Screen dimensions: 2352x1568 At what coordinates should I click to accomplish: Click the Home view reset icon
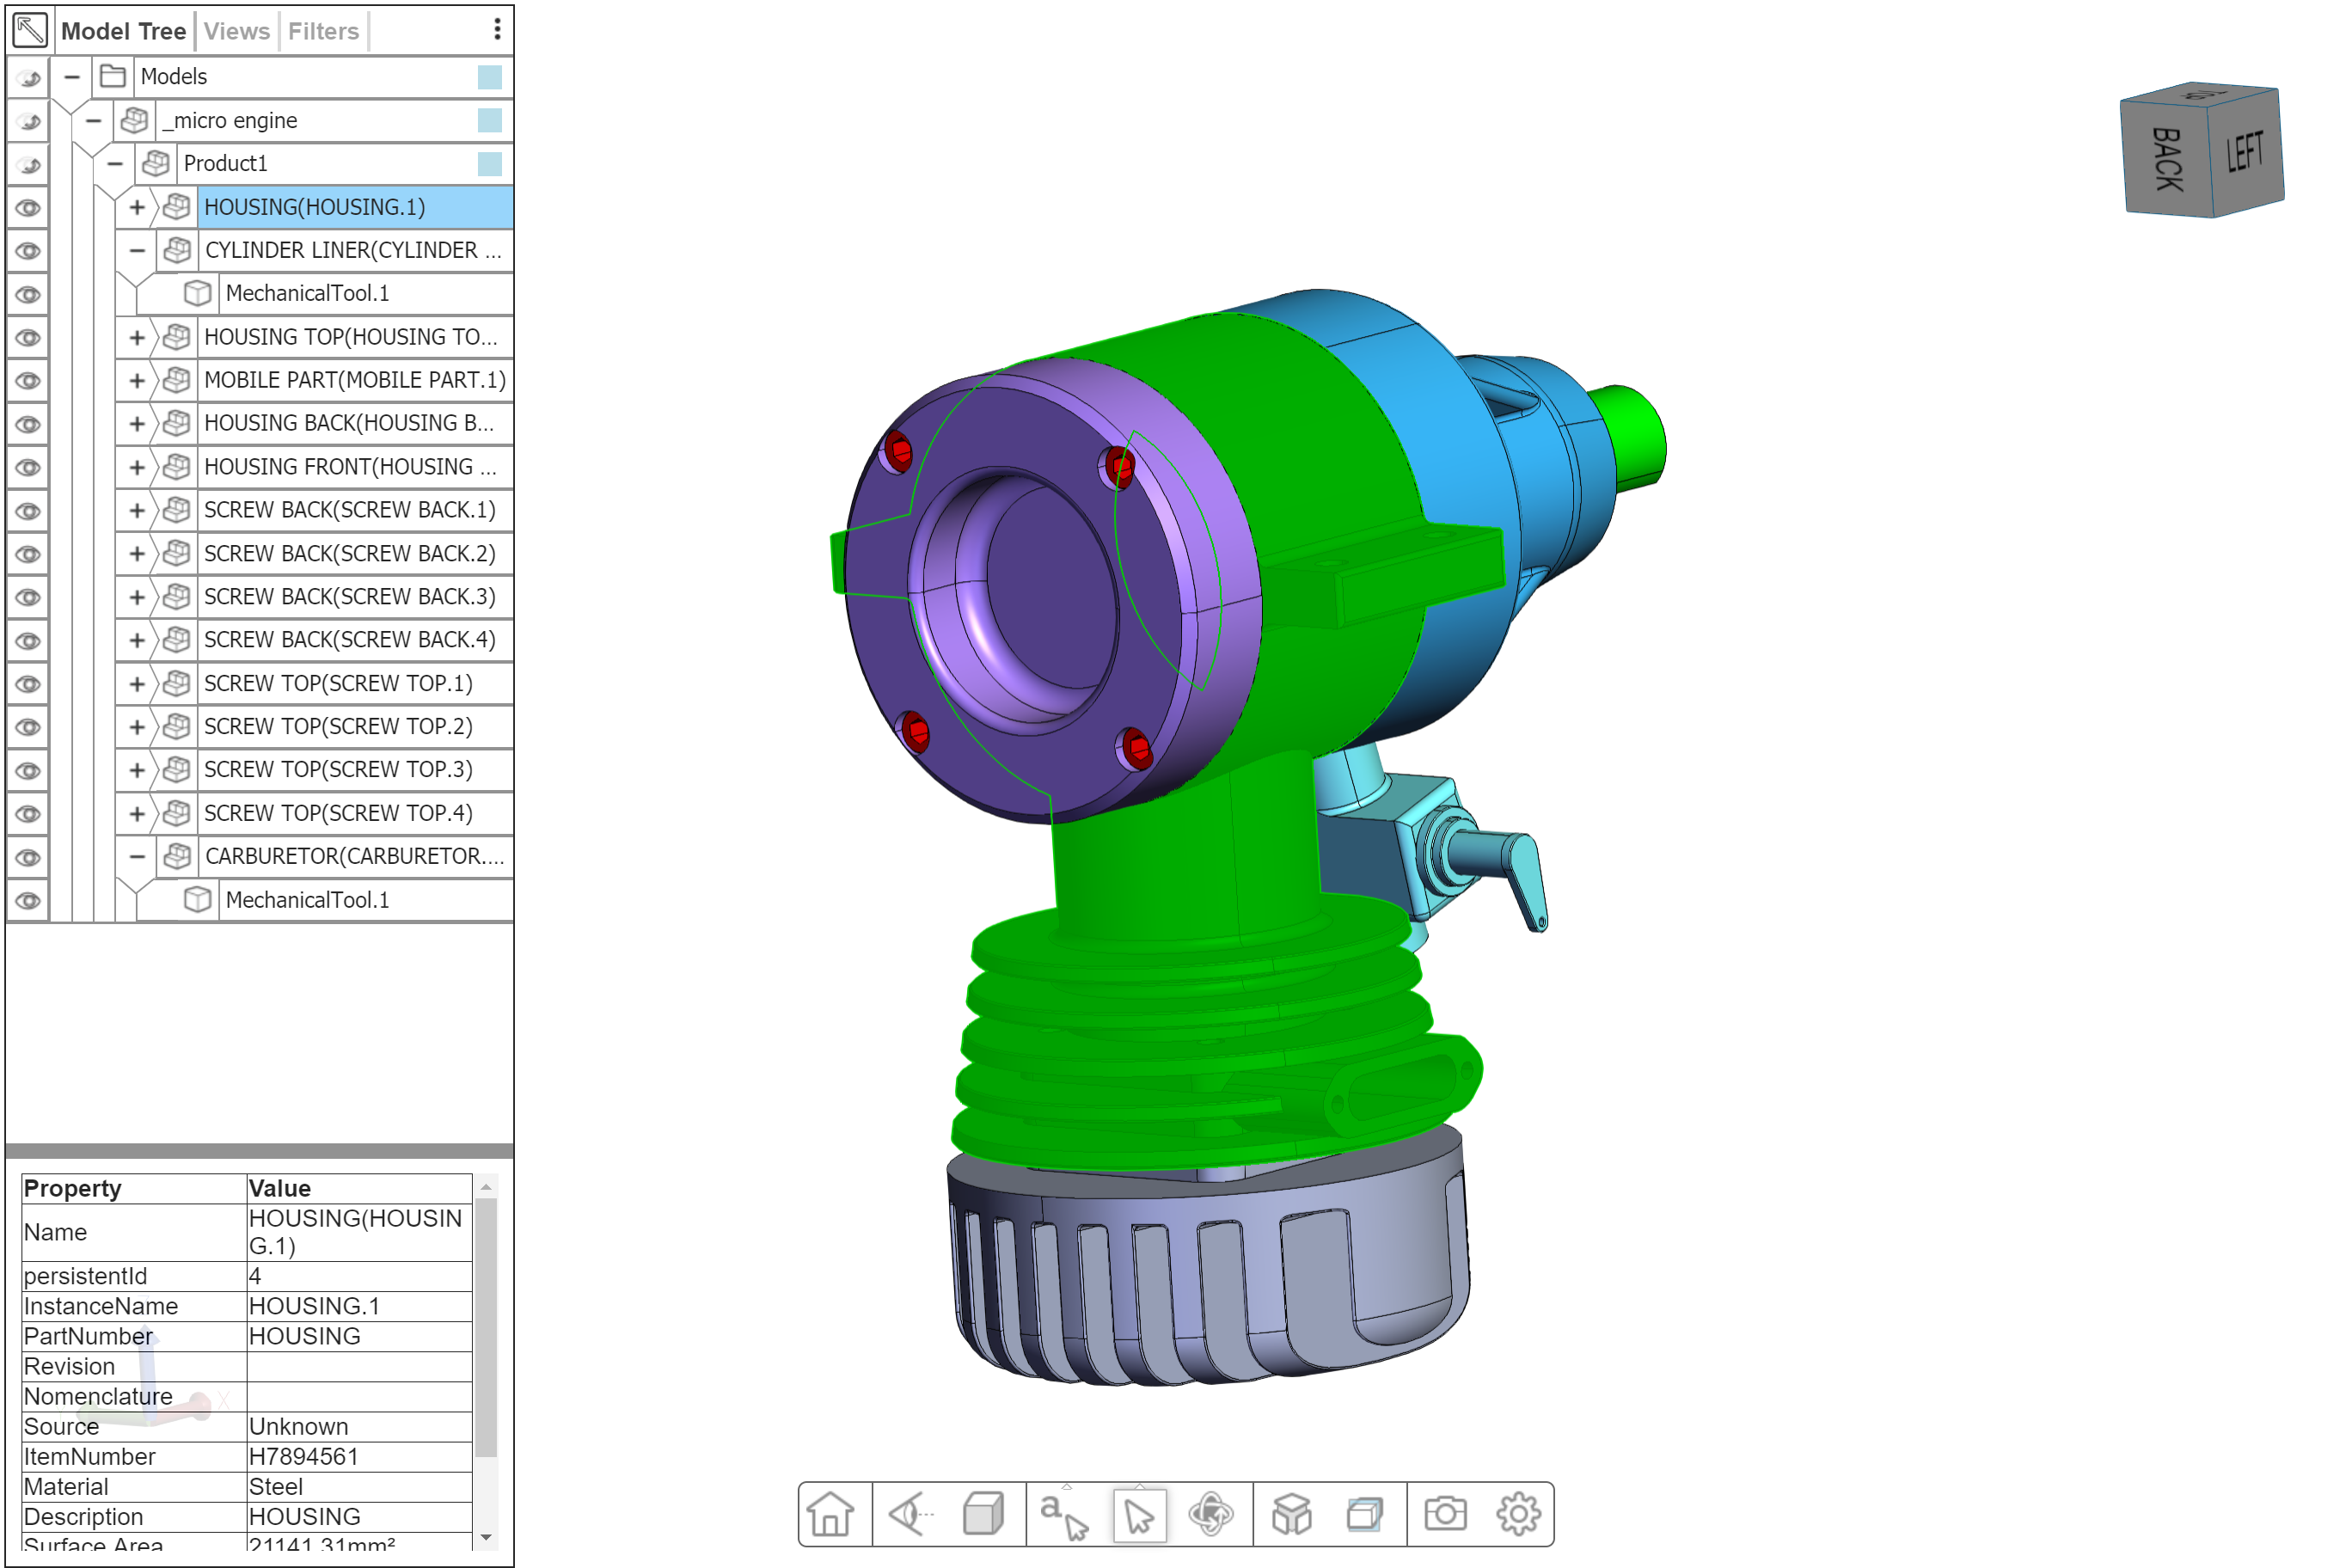pyautogui.click(x=830, y=1514)
